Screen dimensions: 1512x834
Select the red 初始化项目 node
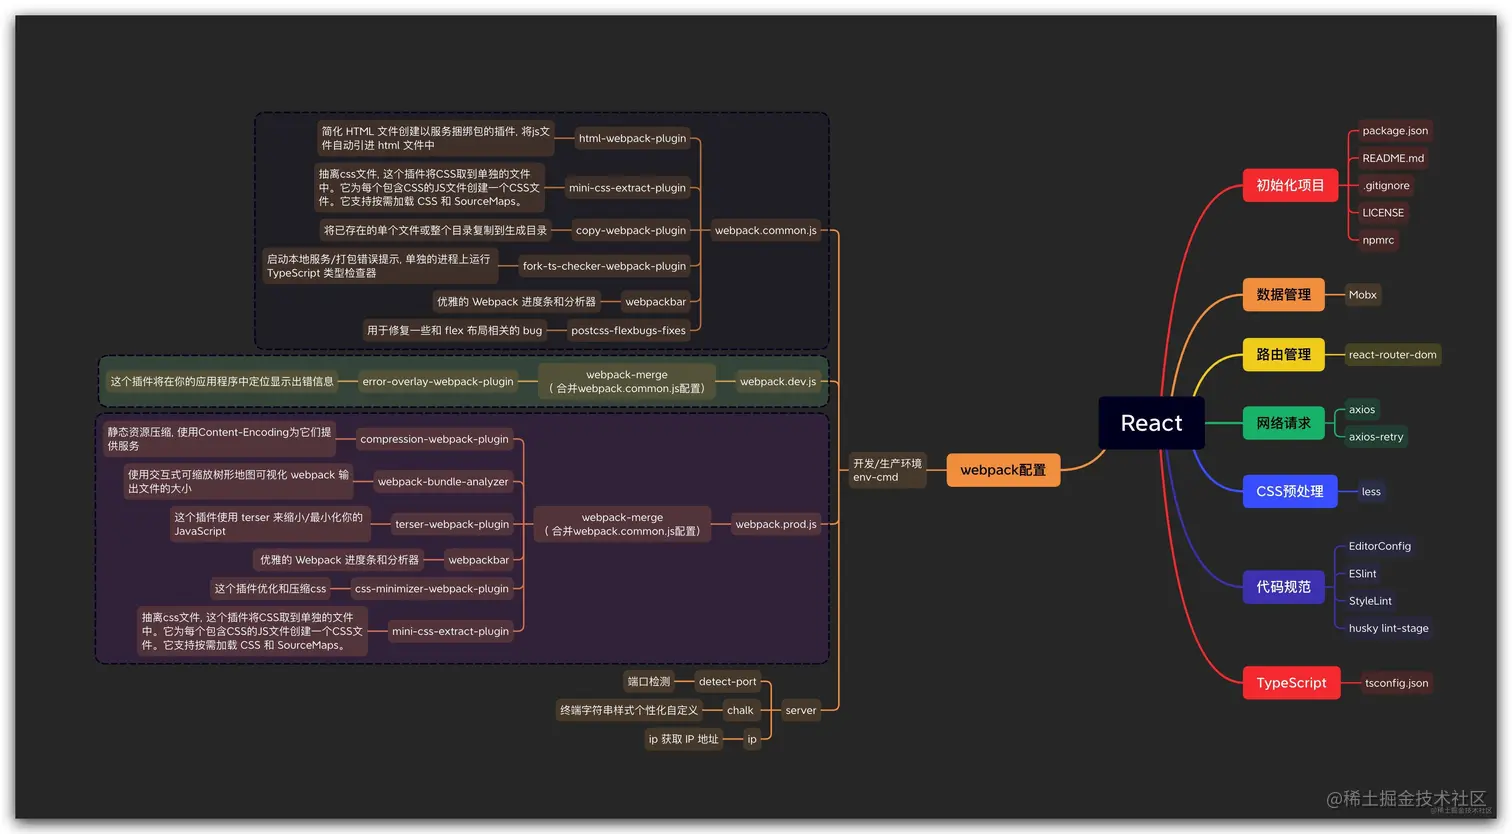click(x=1290, y=185)
